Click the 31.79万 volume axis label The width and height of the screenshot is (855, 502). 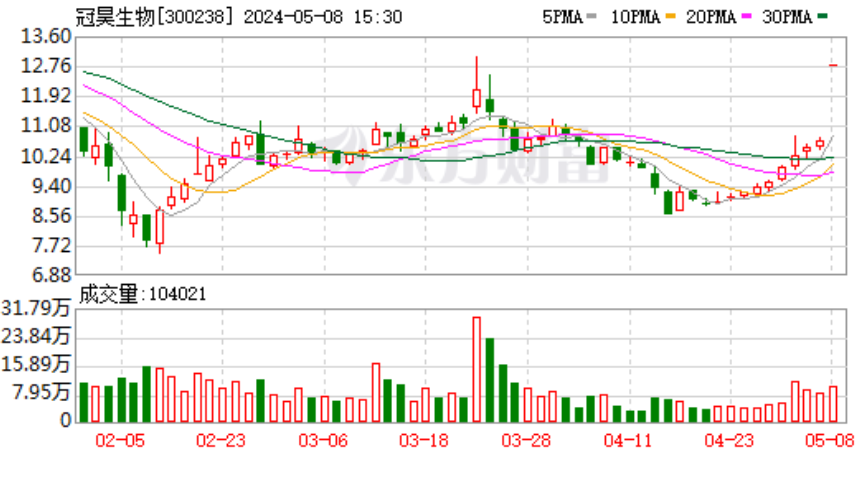tap(36, 309)
